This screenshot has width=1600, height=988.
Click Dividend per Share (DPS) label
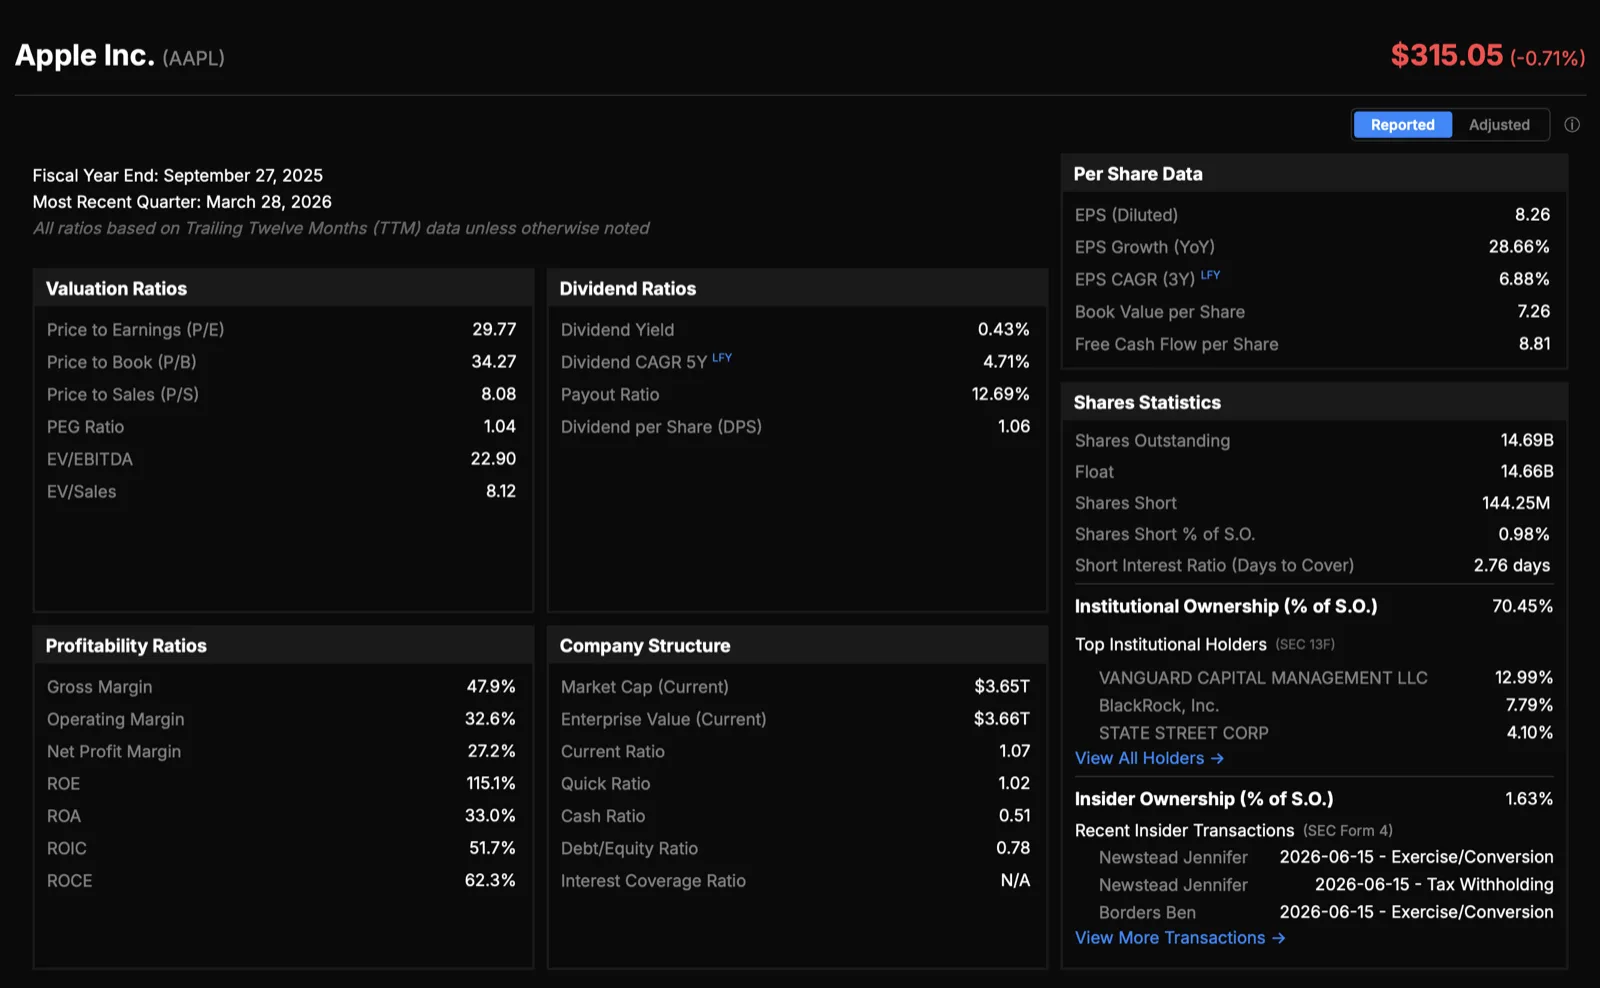(x=661, y=427)
